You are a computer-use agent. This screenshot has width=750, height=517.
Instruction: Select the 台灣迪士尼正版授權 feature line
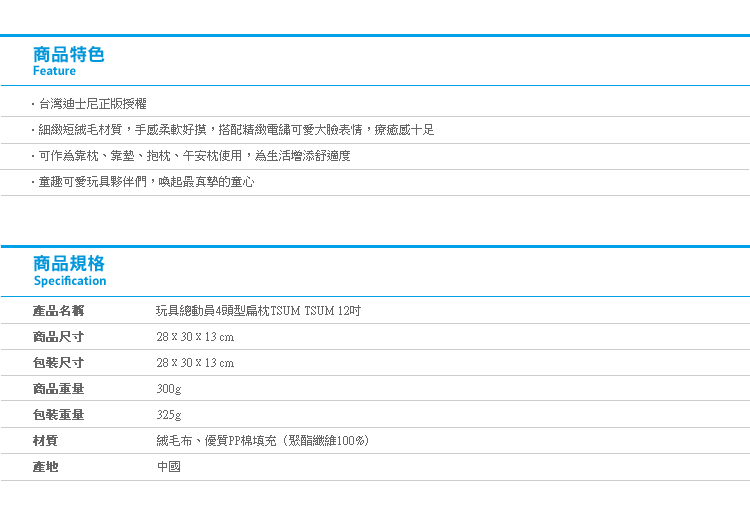[x=92, y=104]
